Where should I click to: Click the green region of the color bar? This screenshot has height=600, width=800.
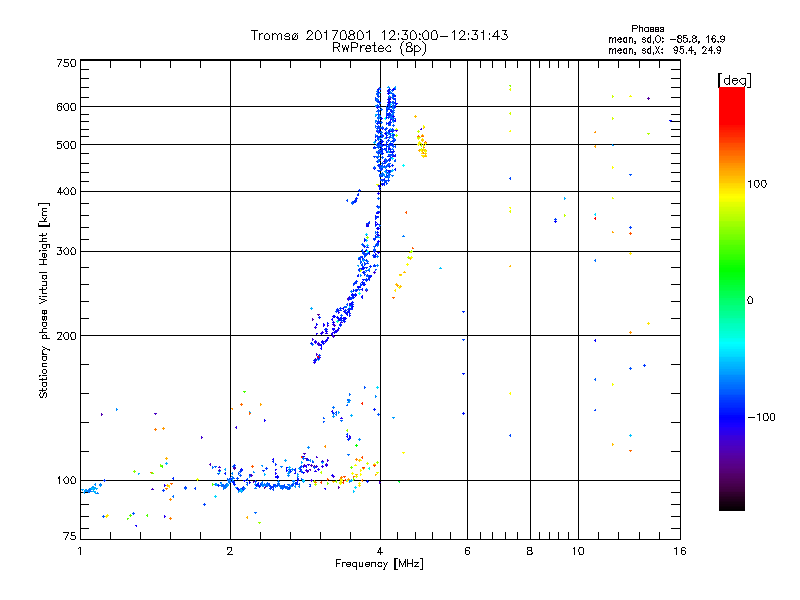click(732, 270)
